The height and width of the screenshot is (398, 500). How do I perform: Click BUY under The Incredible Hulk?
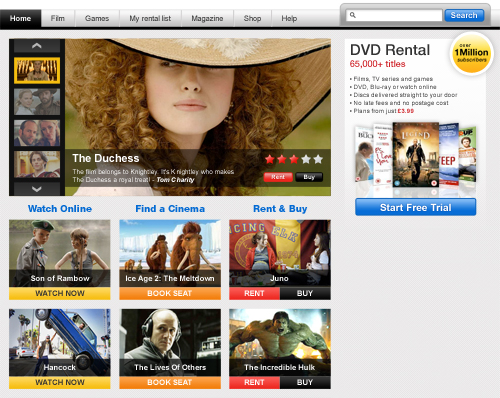click(x=305, y=382)
